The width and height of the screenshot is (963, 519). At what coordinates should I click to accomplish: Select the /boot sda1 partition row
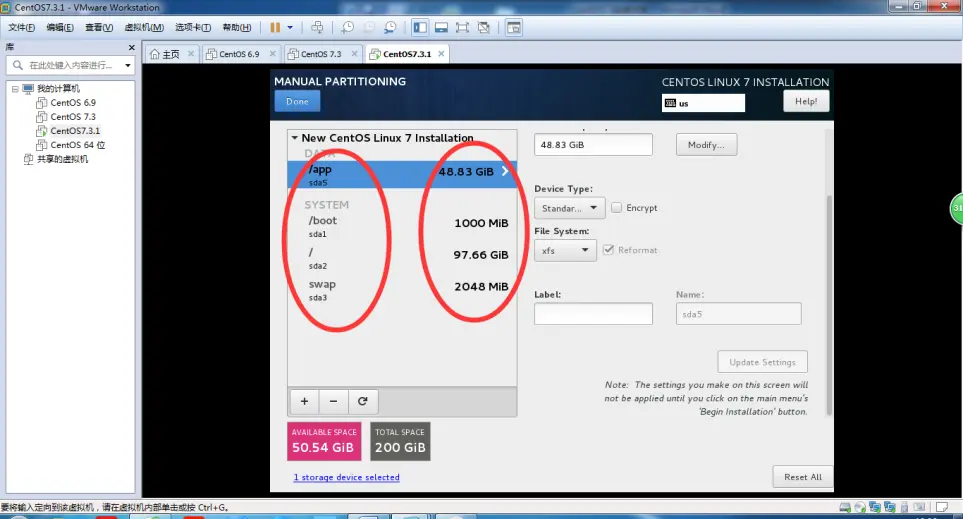402,226
